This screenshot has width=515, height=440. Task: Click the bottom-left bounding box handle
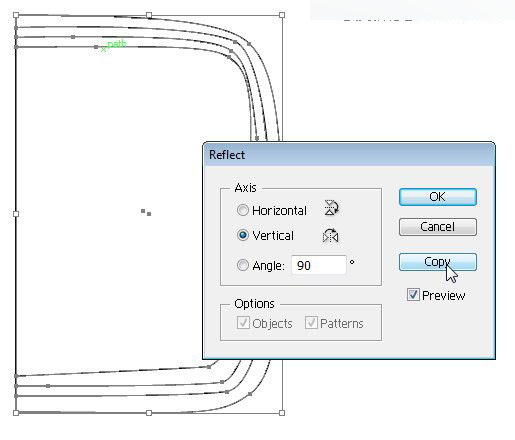(16, 413)
